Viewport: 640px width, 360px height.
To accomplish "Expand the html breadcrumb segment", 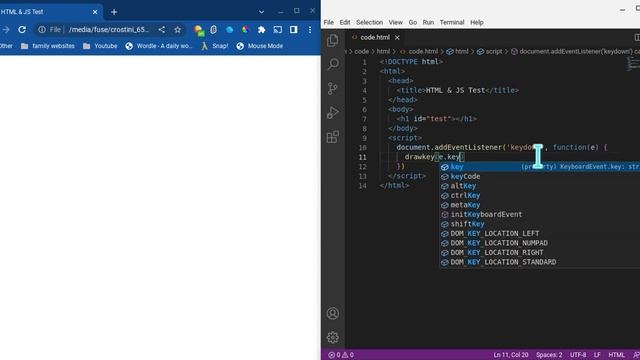I will coord(457,51).
